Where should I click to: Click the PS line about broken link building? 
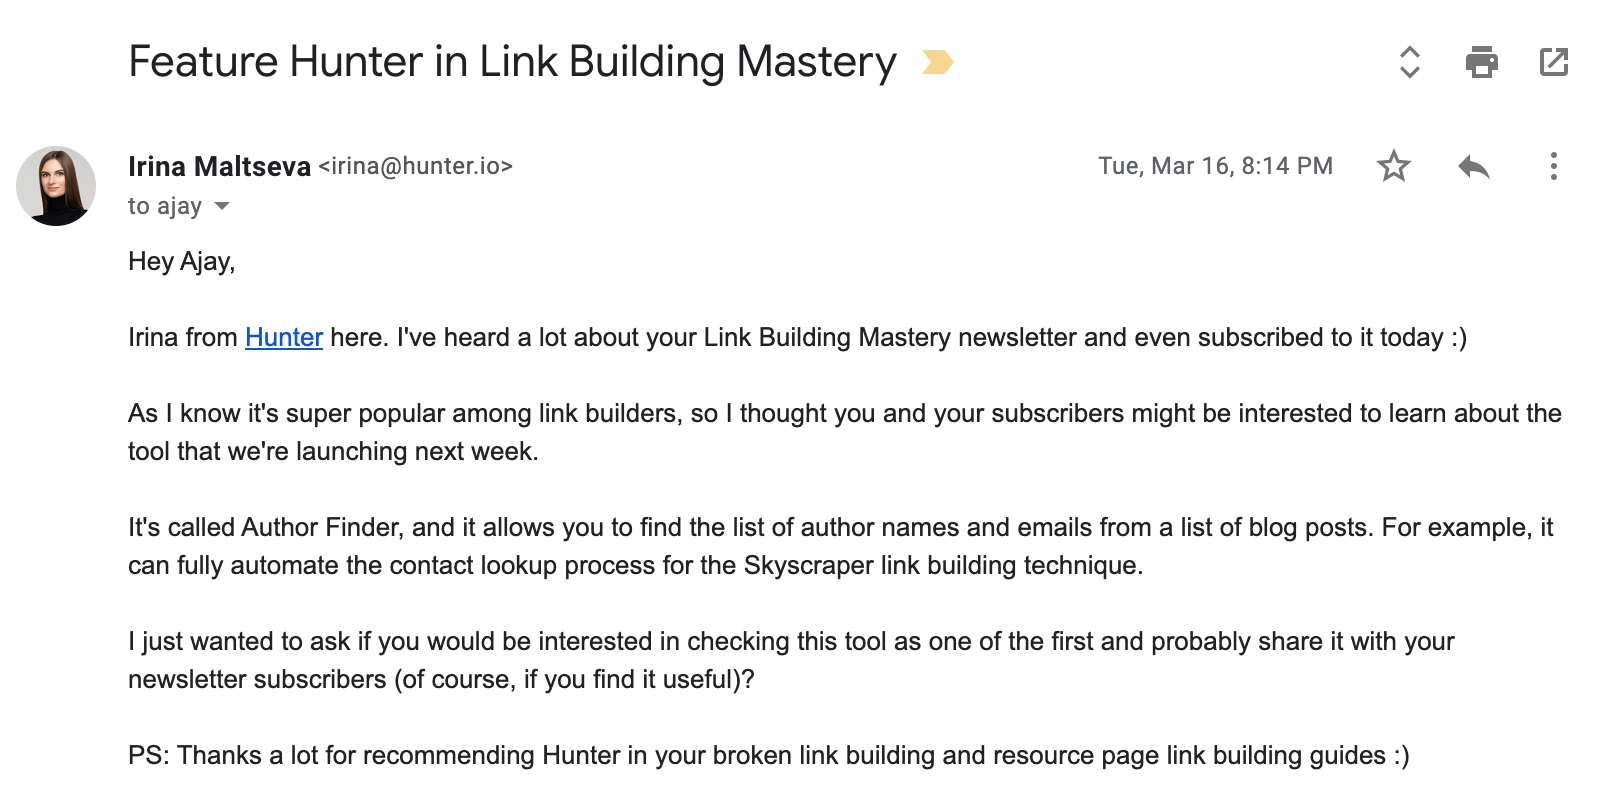(768, 755)
